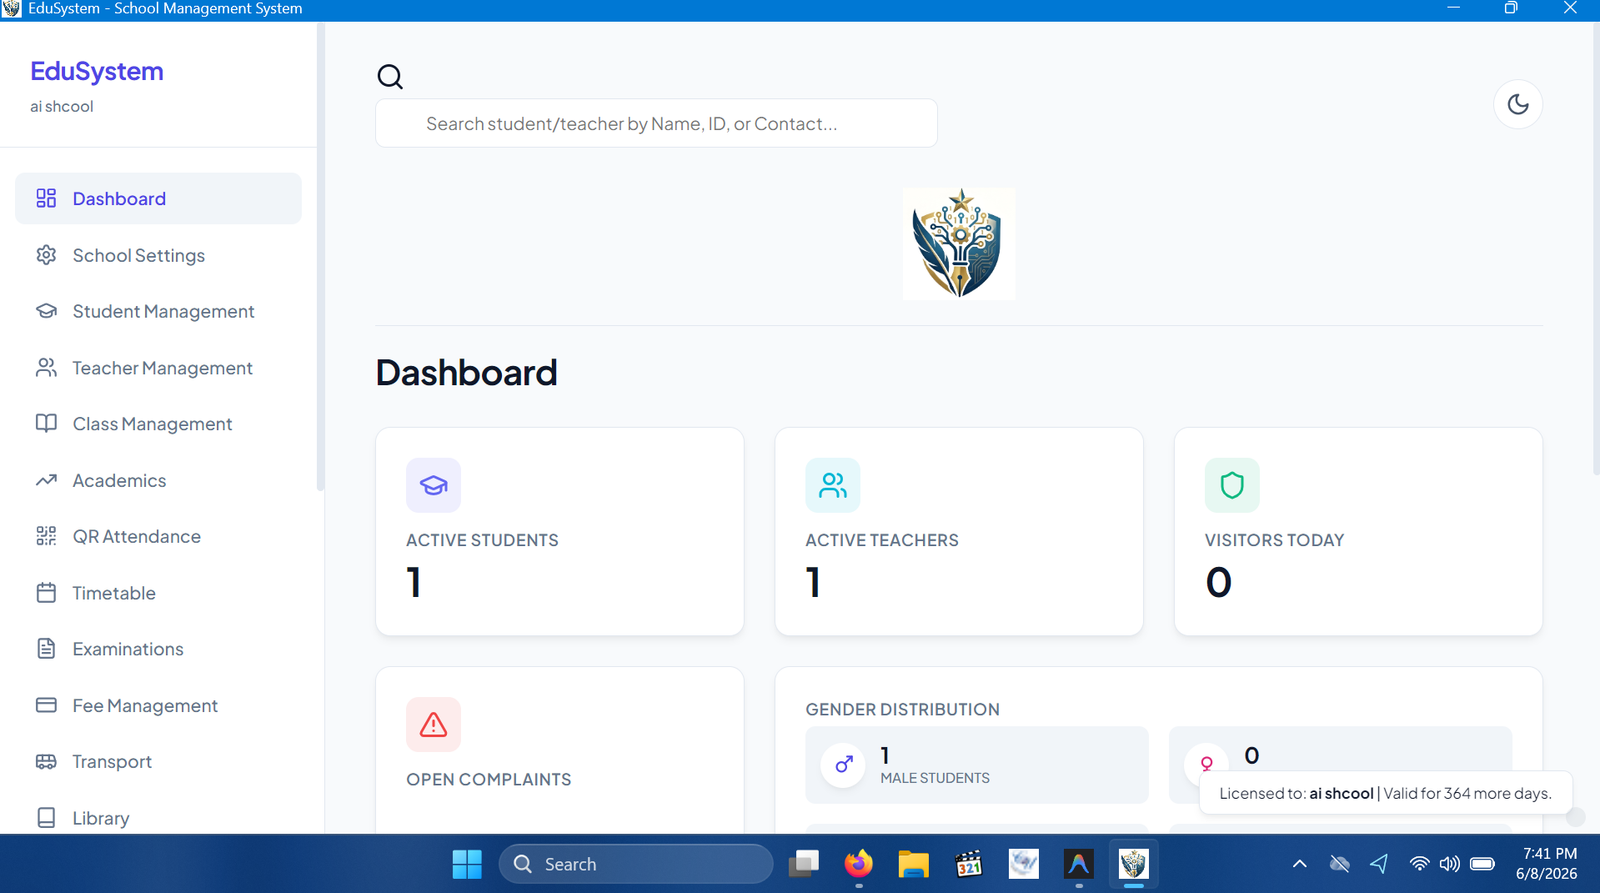Open the Windows Start menu

pos(467,864)
